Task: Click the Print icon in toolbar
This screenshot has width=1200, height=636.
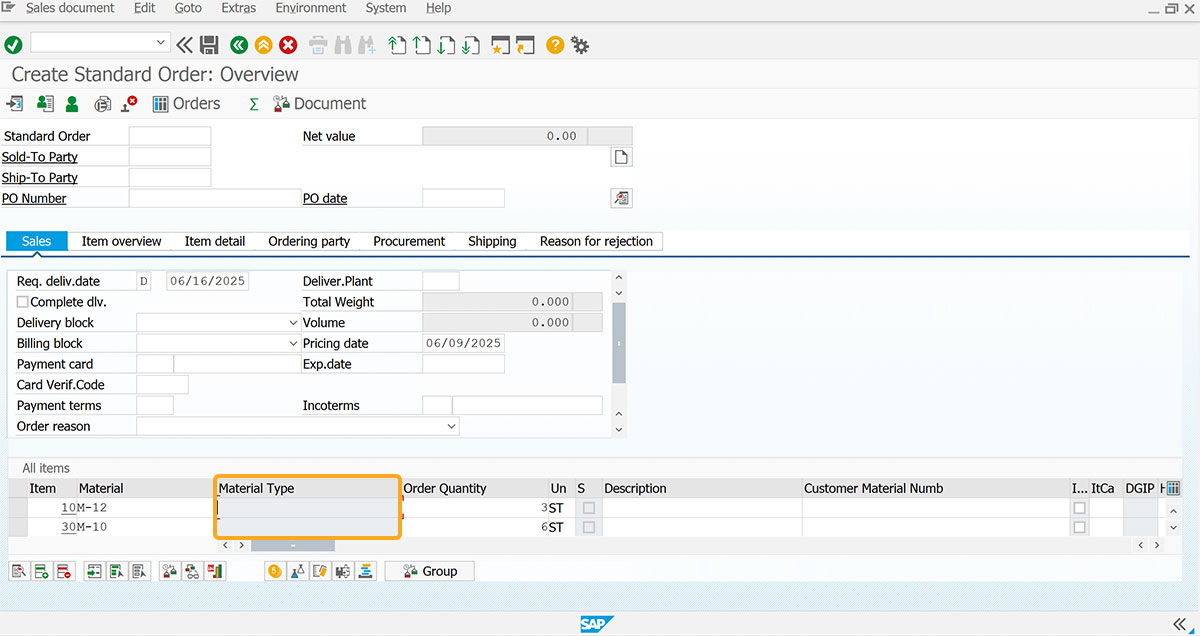Action: (x=318, y=44)
